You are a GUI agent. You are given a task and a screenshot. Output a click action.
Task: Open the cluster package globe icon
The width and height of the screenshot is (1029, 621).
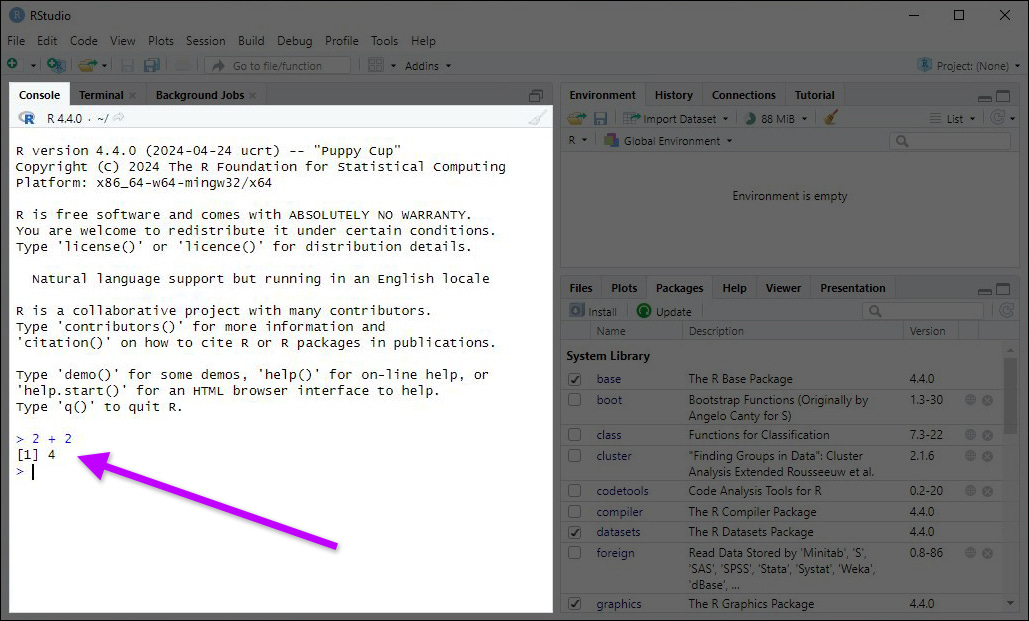click(971, 456)
